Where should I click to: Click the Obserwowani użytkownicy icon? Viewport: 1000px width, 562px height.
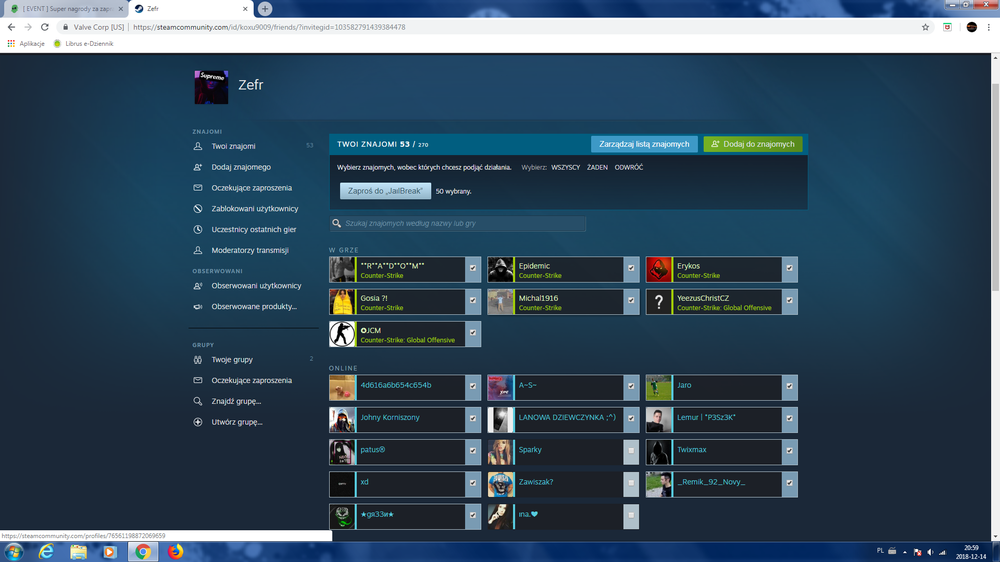[198, 286]
